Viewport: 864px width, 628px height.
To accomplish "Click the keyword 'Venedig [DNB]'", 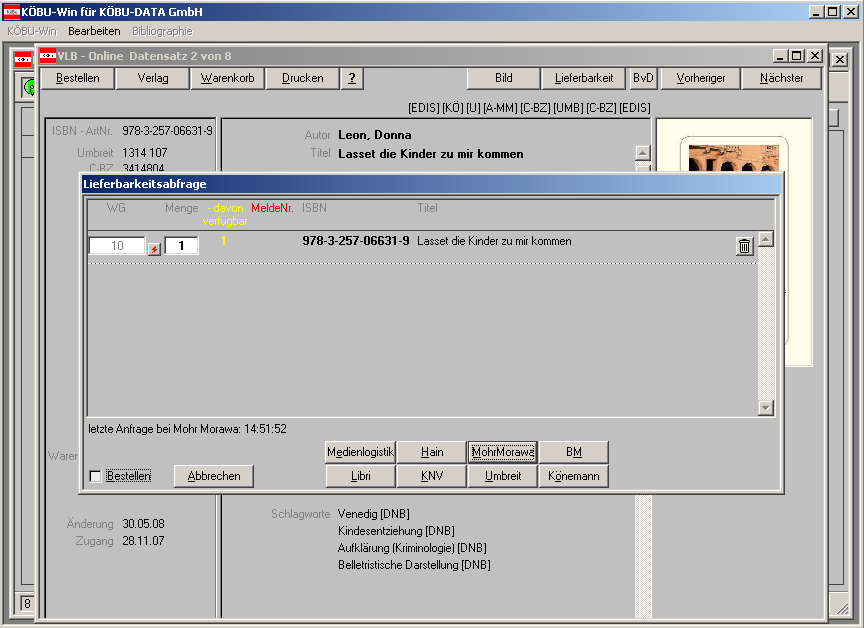I will click(374, 514).
